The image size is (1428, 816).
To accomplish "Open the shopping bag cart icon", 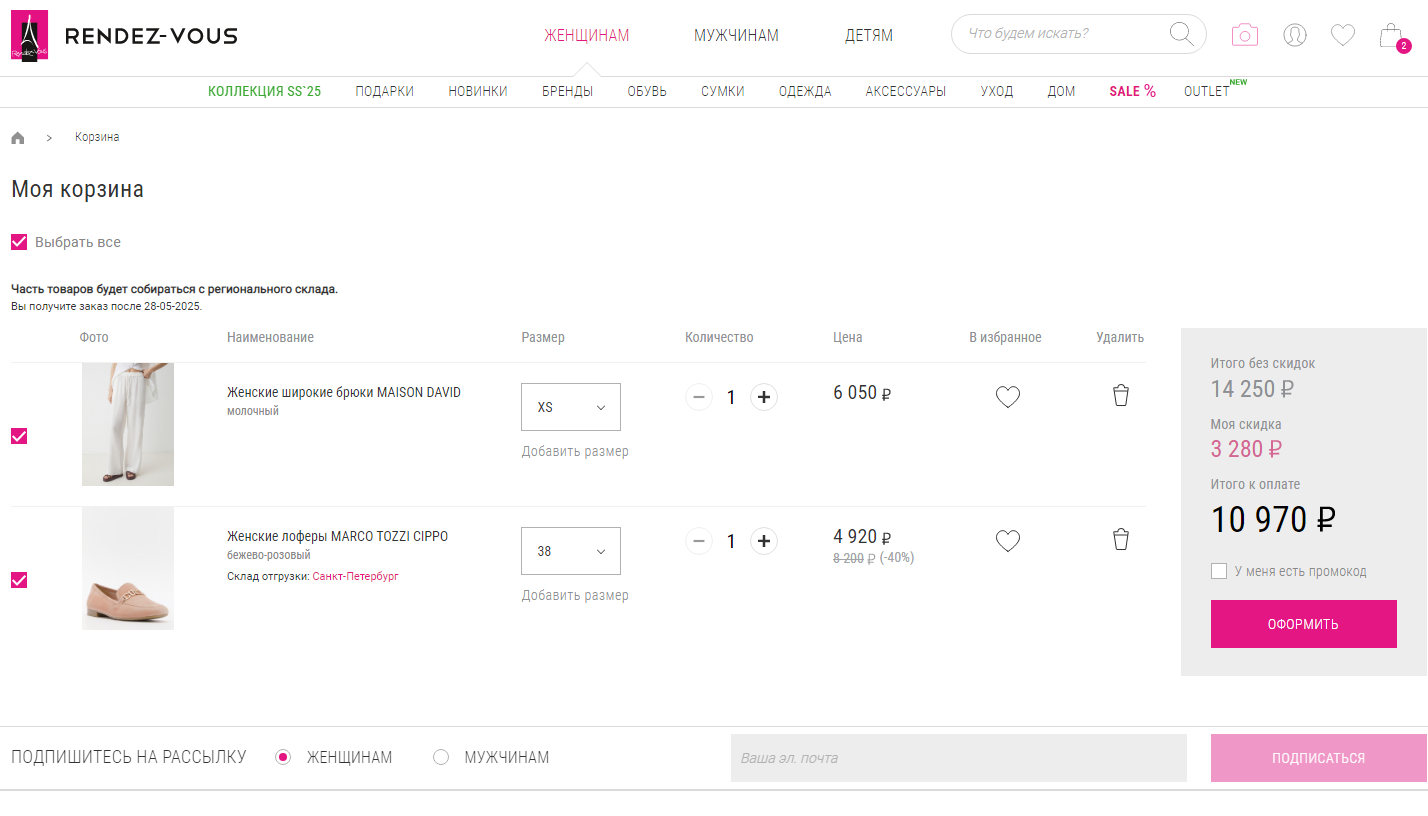I will (x=1391, y=36).
